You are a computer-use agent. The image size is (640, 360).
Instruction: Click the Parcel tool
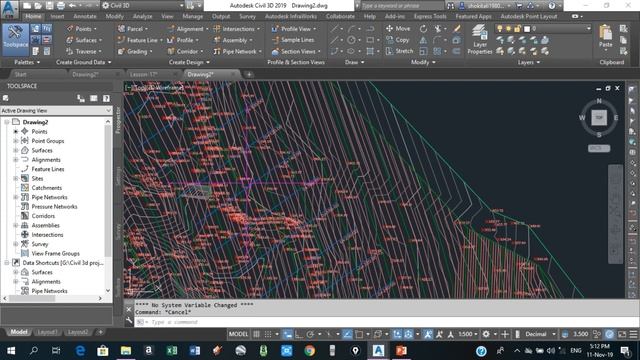[x=133, y=29]
